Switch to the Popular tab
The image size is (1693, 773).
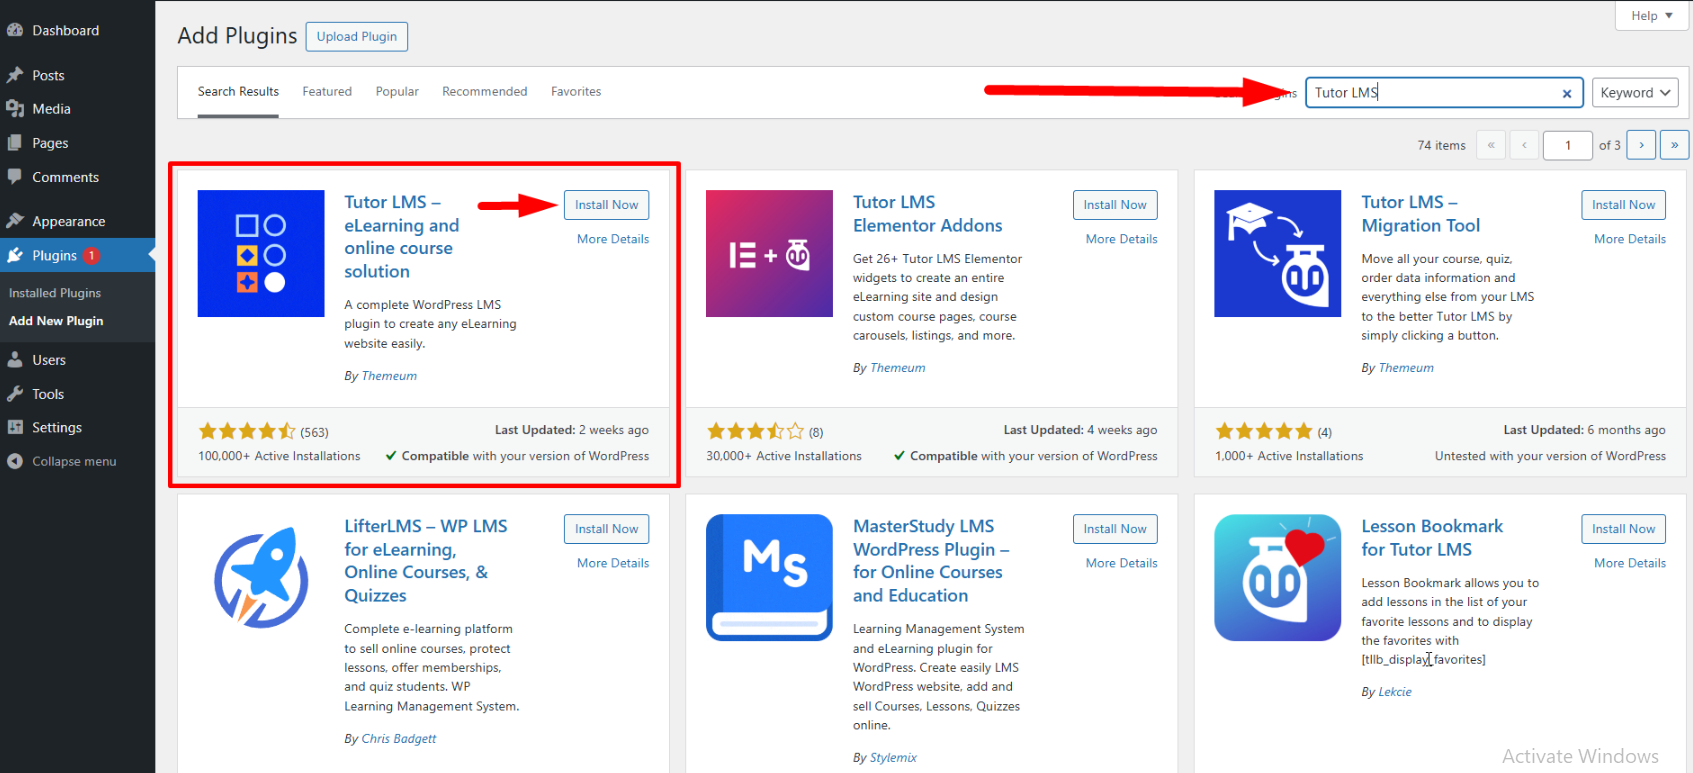tap(397, 91)
